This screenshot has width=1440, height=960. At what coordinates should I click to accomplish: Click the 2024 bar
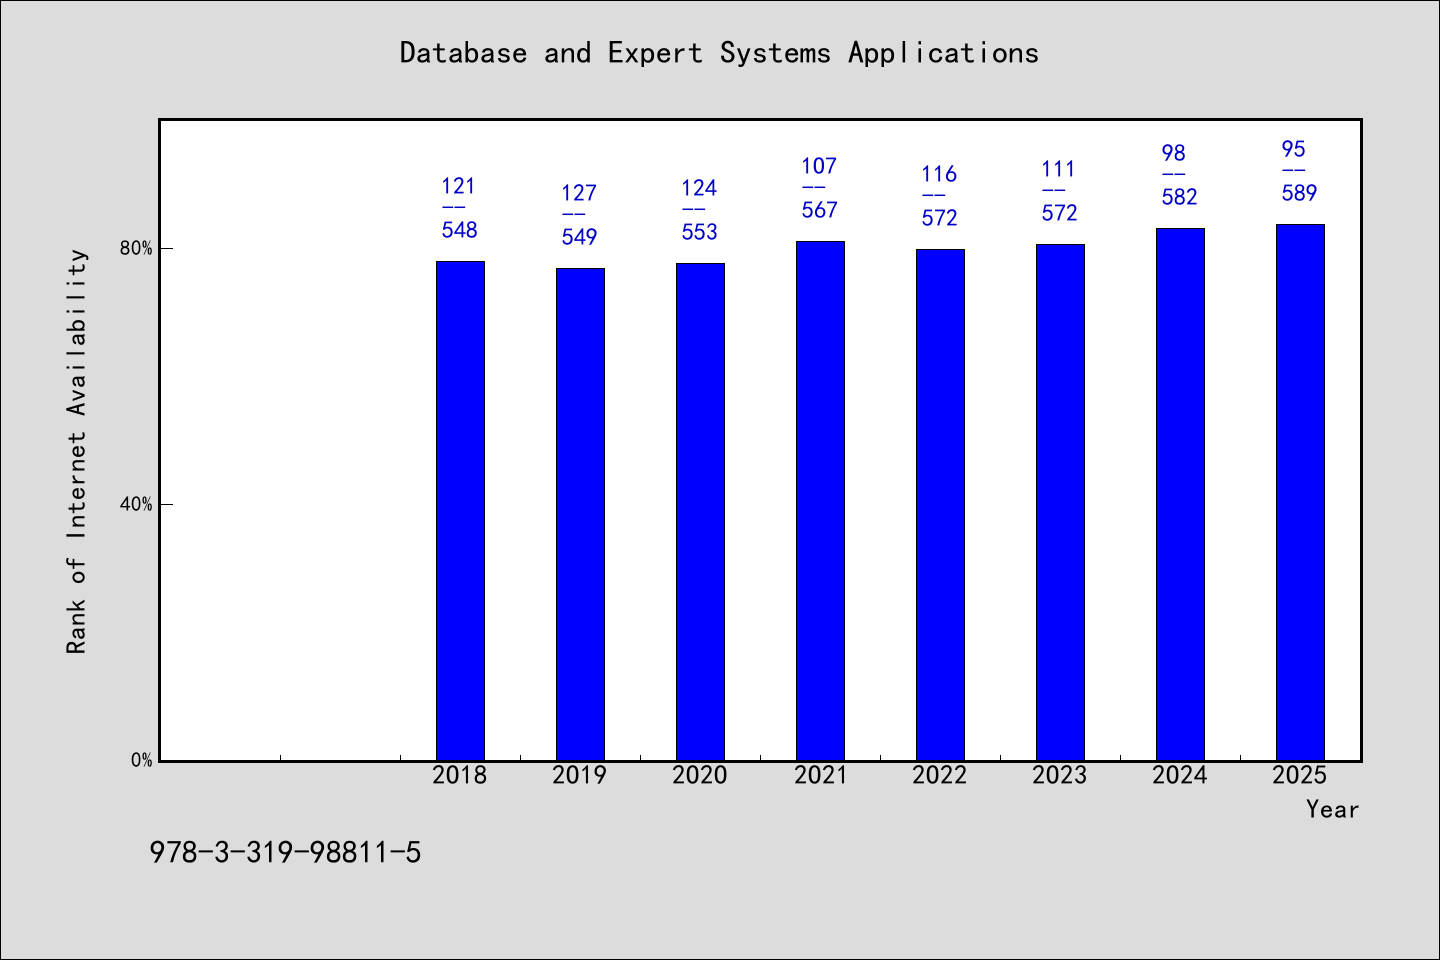point(1180,494)
